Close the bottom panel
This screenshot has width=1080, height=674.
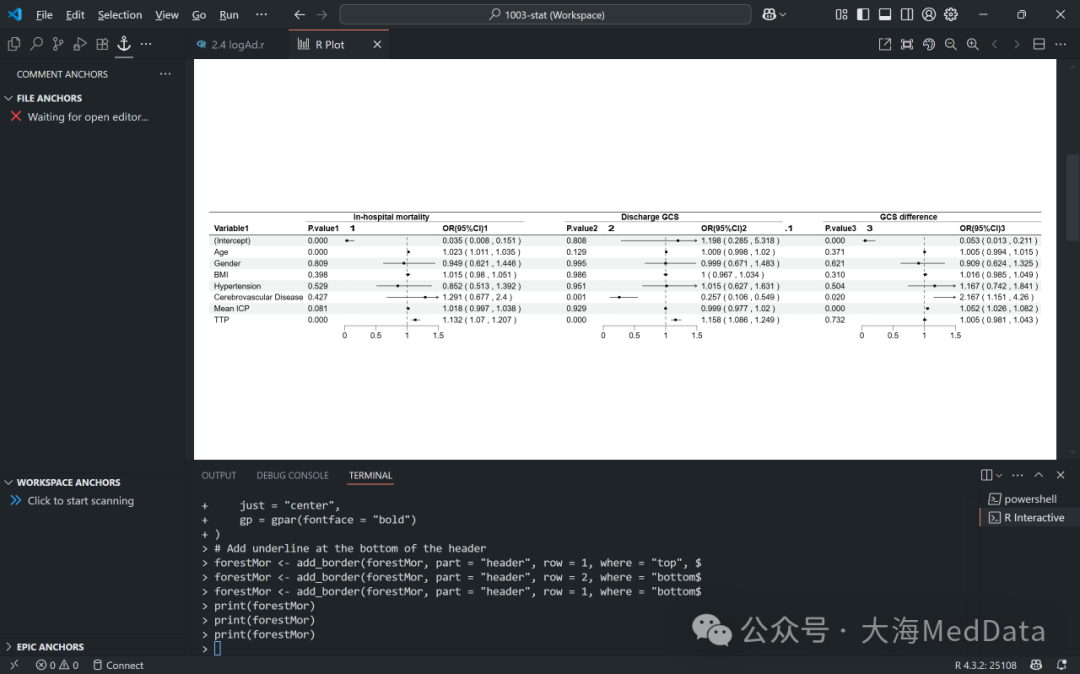1061,475
